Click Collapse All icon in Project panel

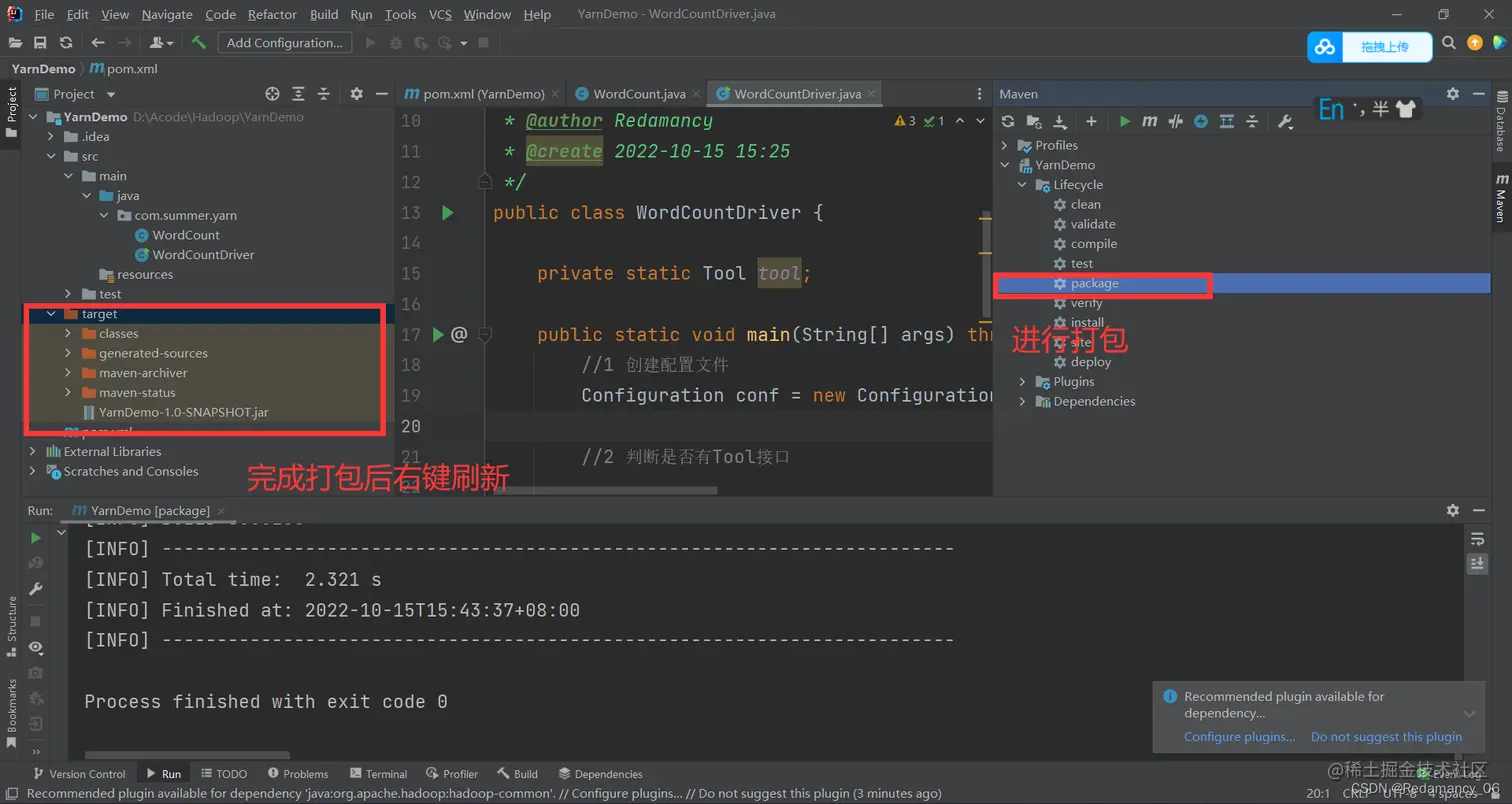click(324, 94)
